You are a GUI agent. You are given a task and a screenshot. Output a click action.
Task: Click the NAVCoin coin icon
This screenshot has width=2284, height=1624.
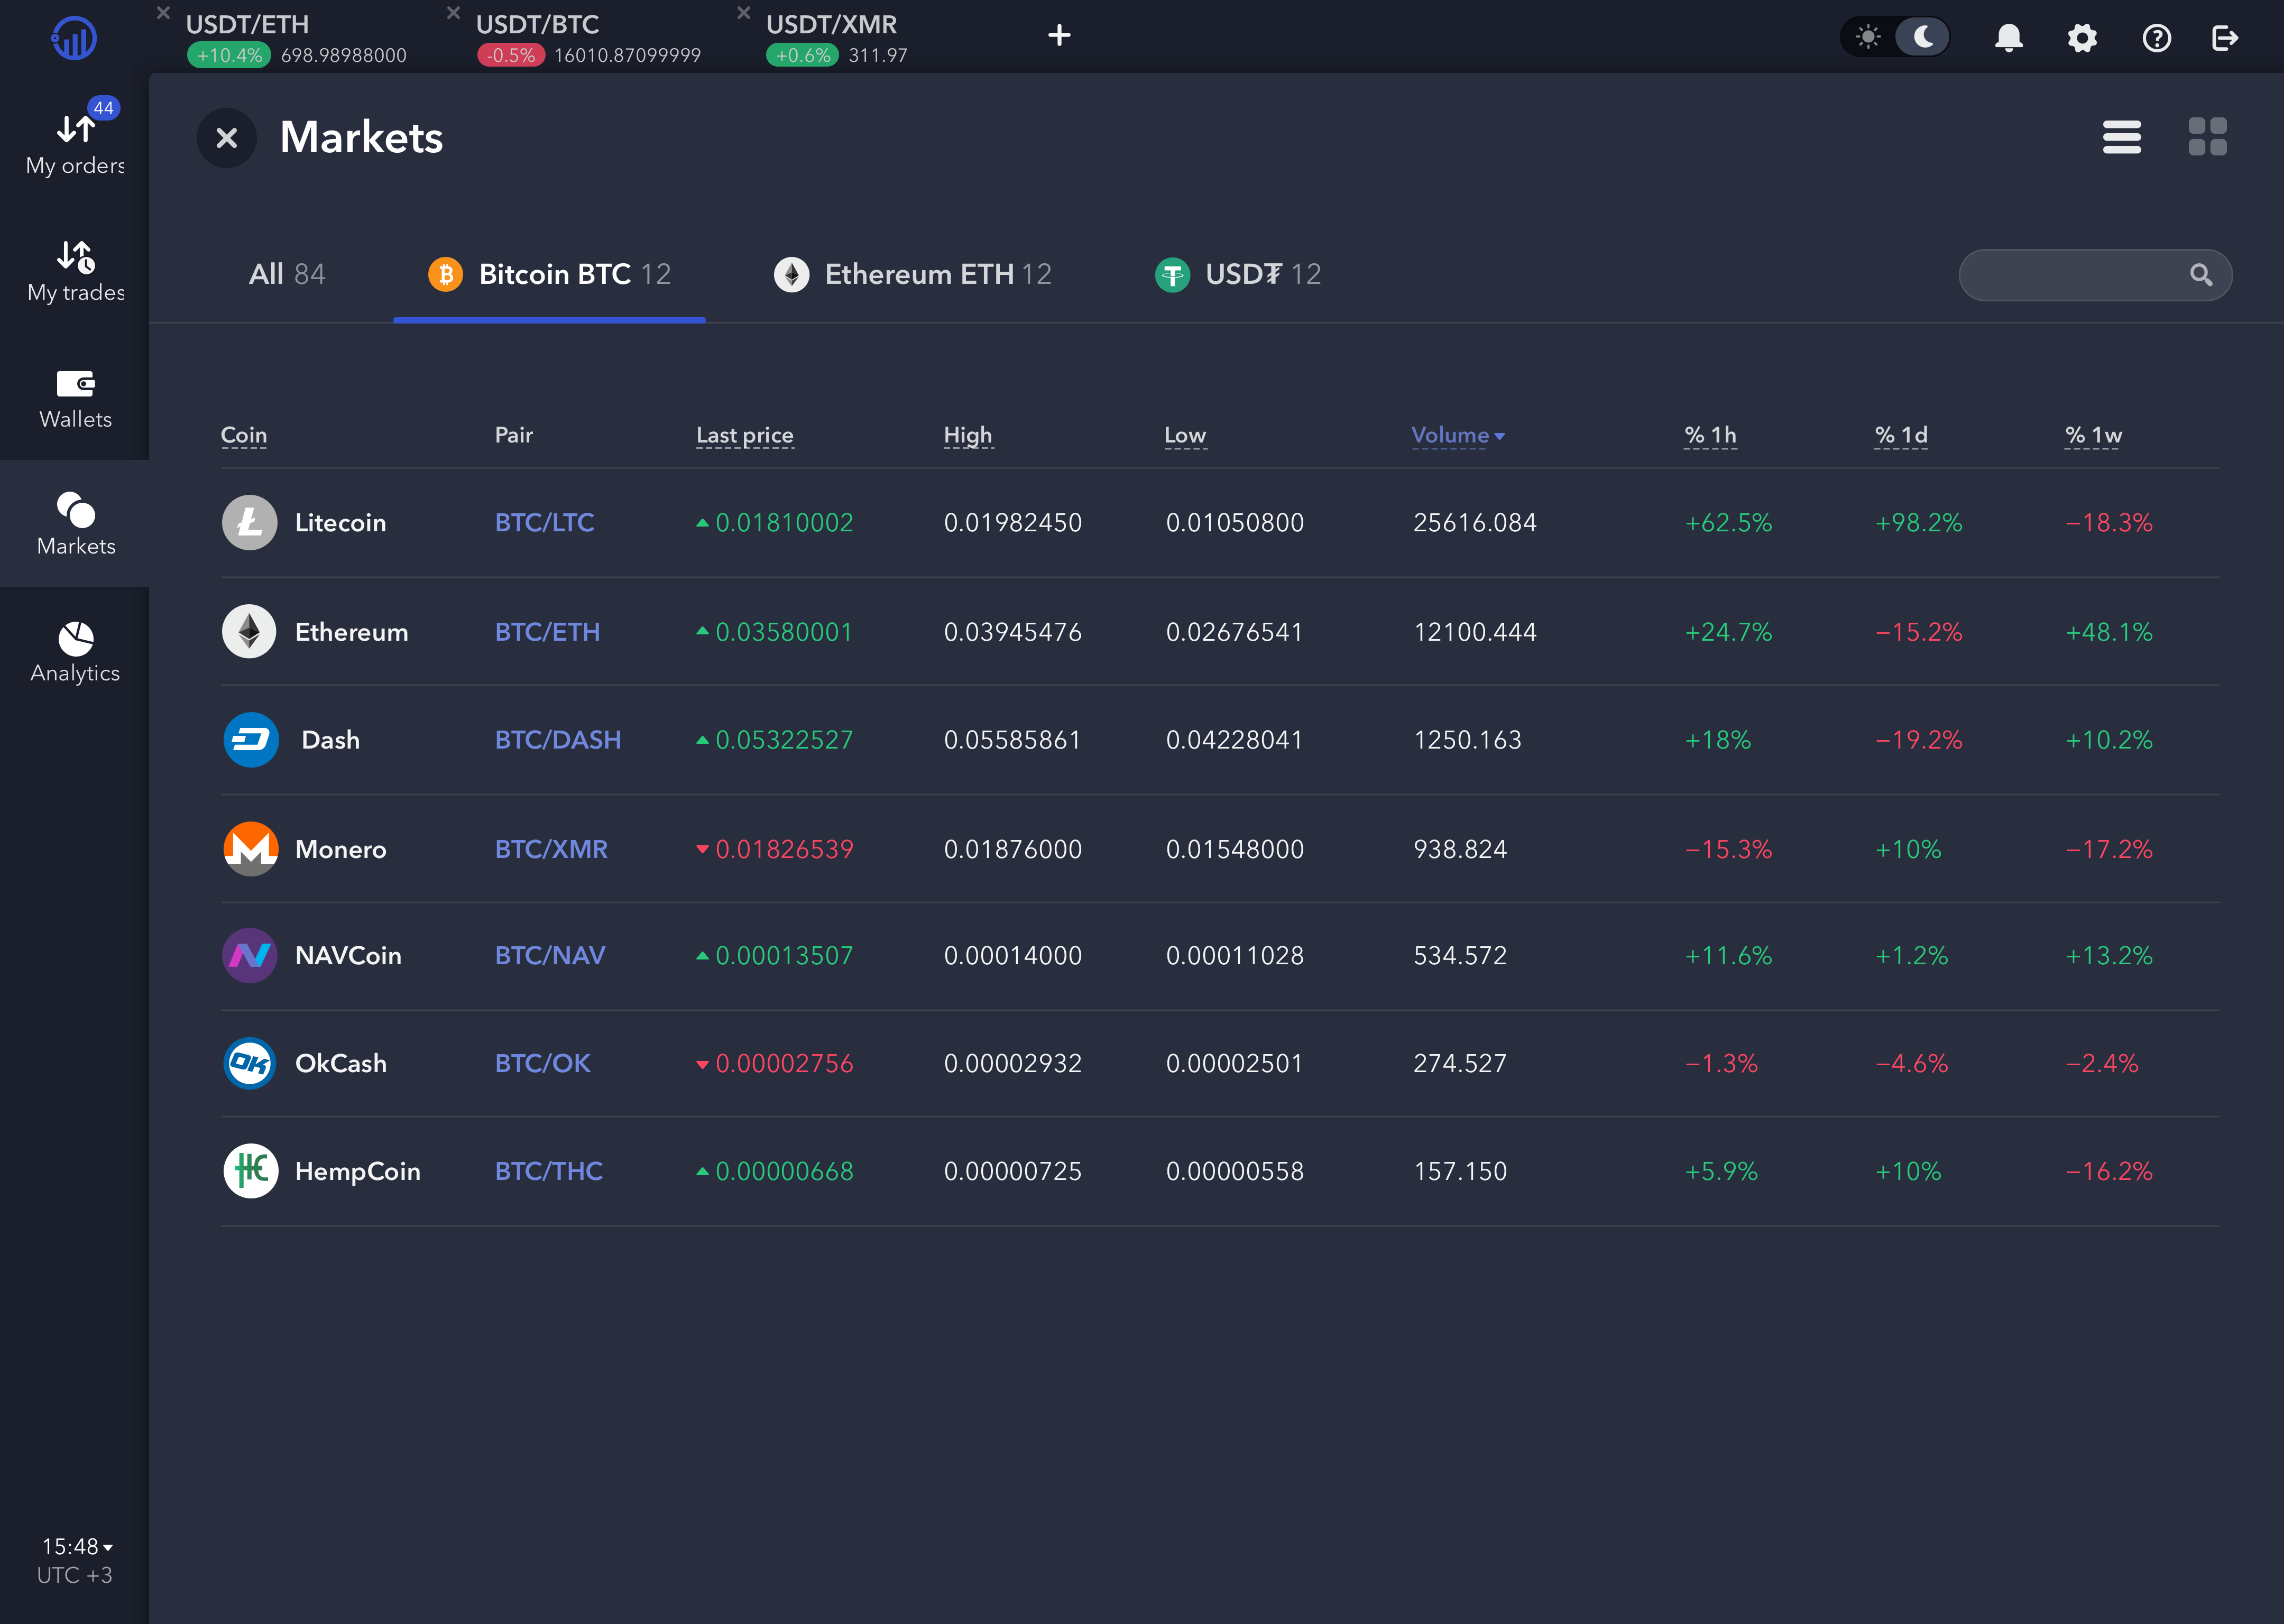pos(249,955)
